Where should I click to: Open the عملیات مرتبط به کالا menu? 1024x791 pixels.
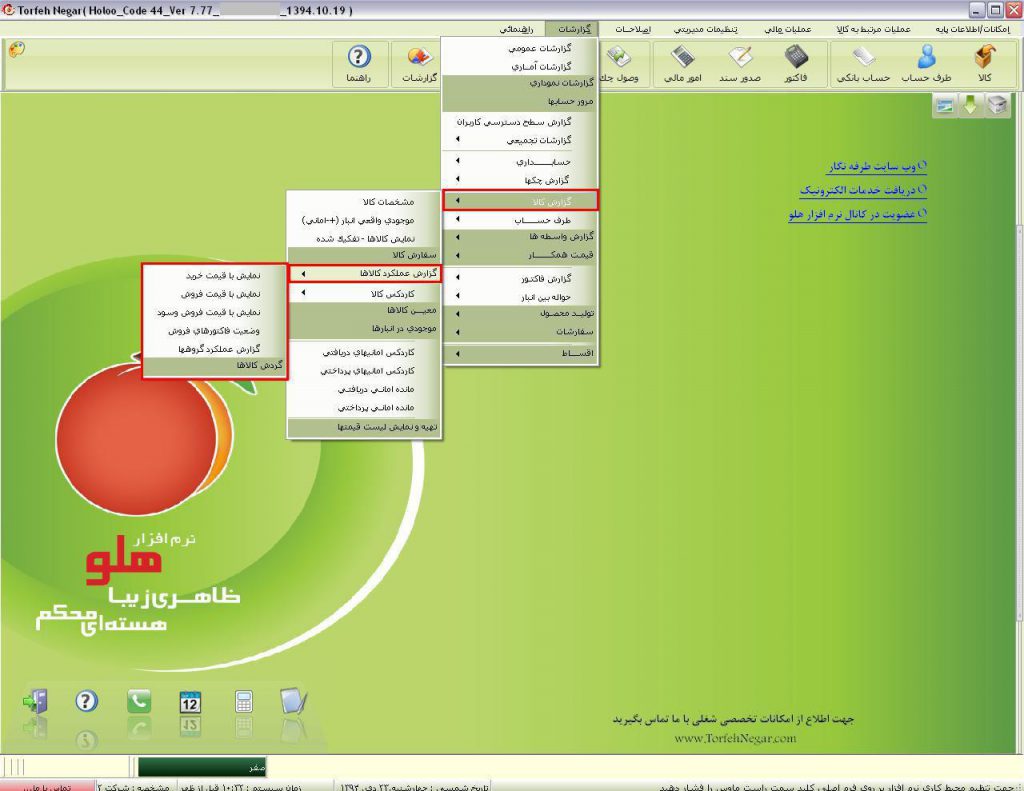[x=873, y=29]
